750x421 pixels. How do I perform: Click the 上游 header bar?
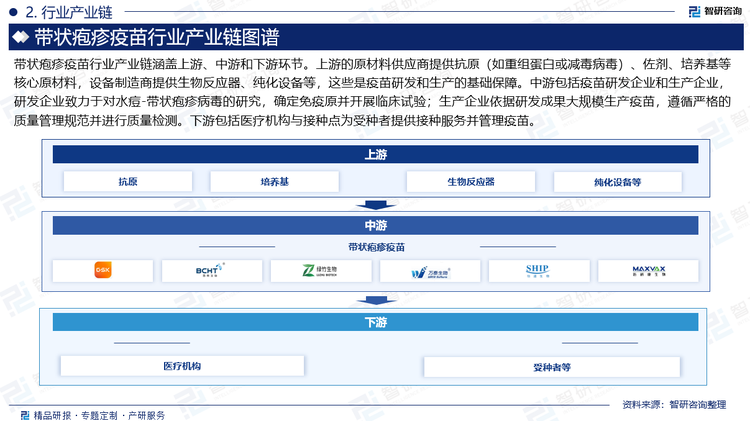coord(375,155)
